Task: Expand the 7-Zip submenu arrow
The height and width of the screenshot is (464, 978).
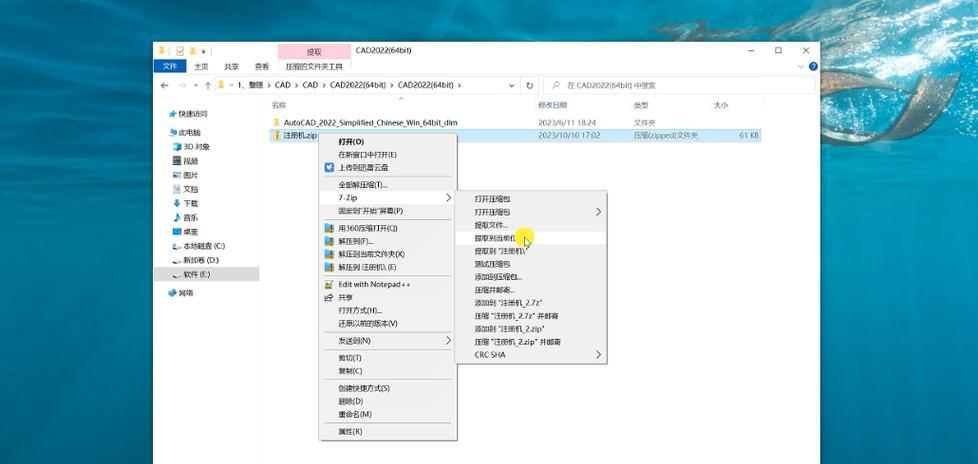Action: point(448,198)
